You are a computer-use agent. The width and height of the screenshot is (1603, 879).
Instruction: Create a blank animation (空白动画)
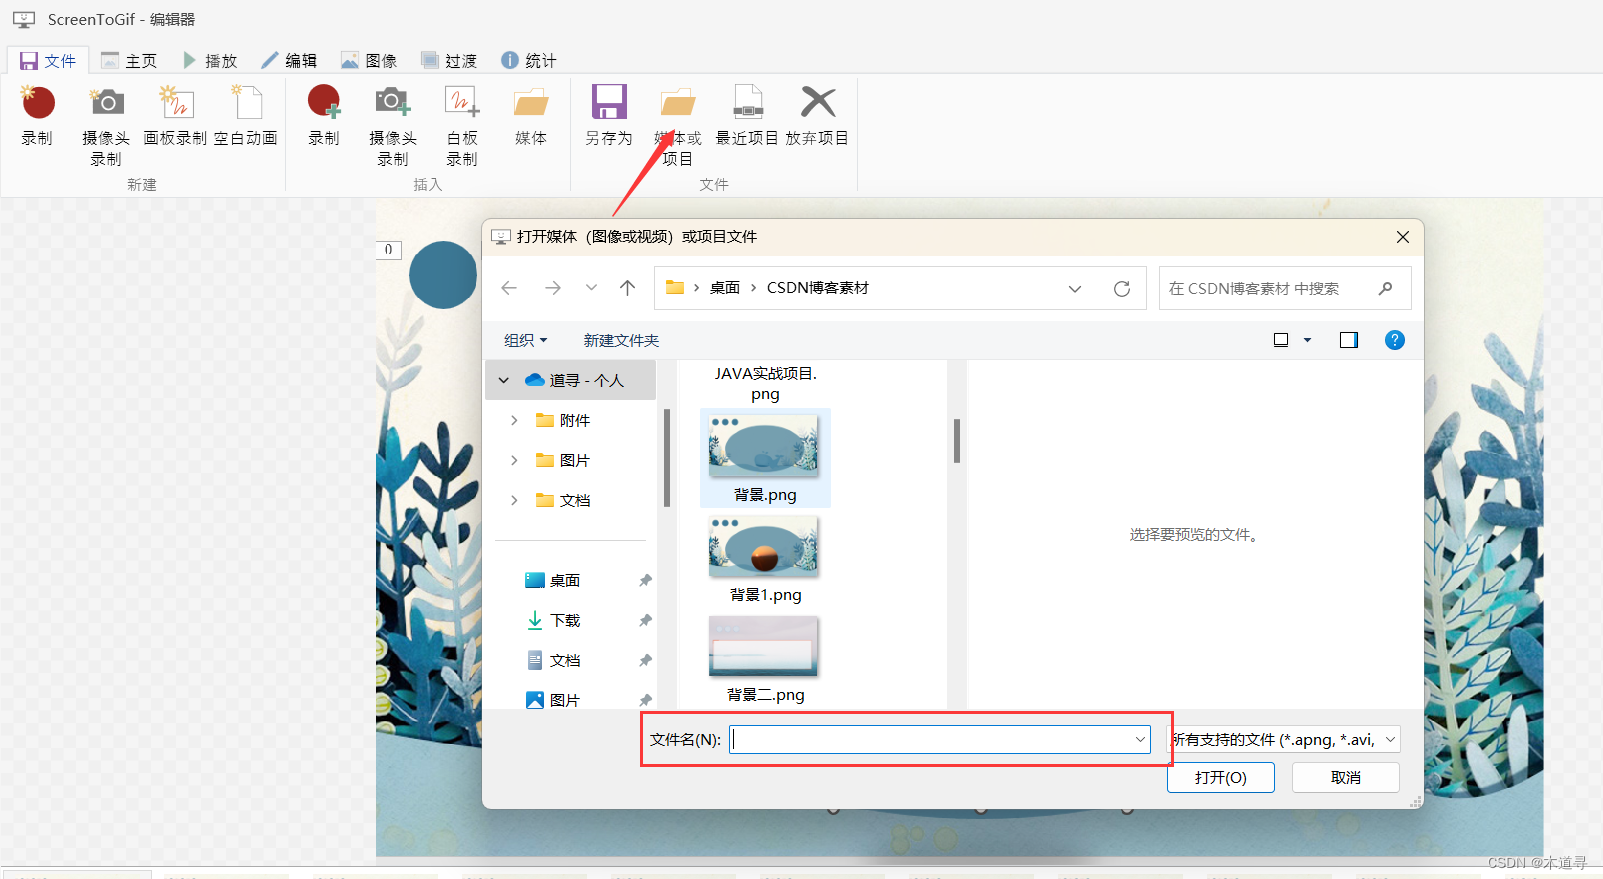tap(246, 116)
